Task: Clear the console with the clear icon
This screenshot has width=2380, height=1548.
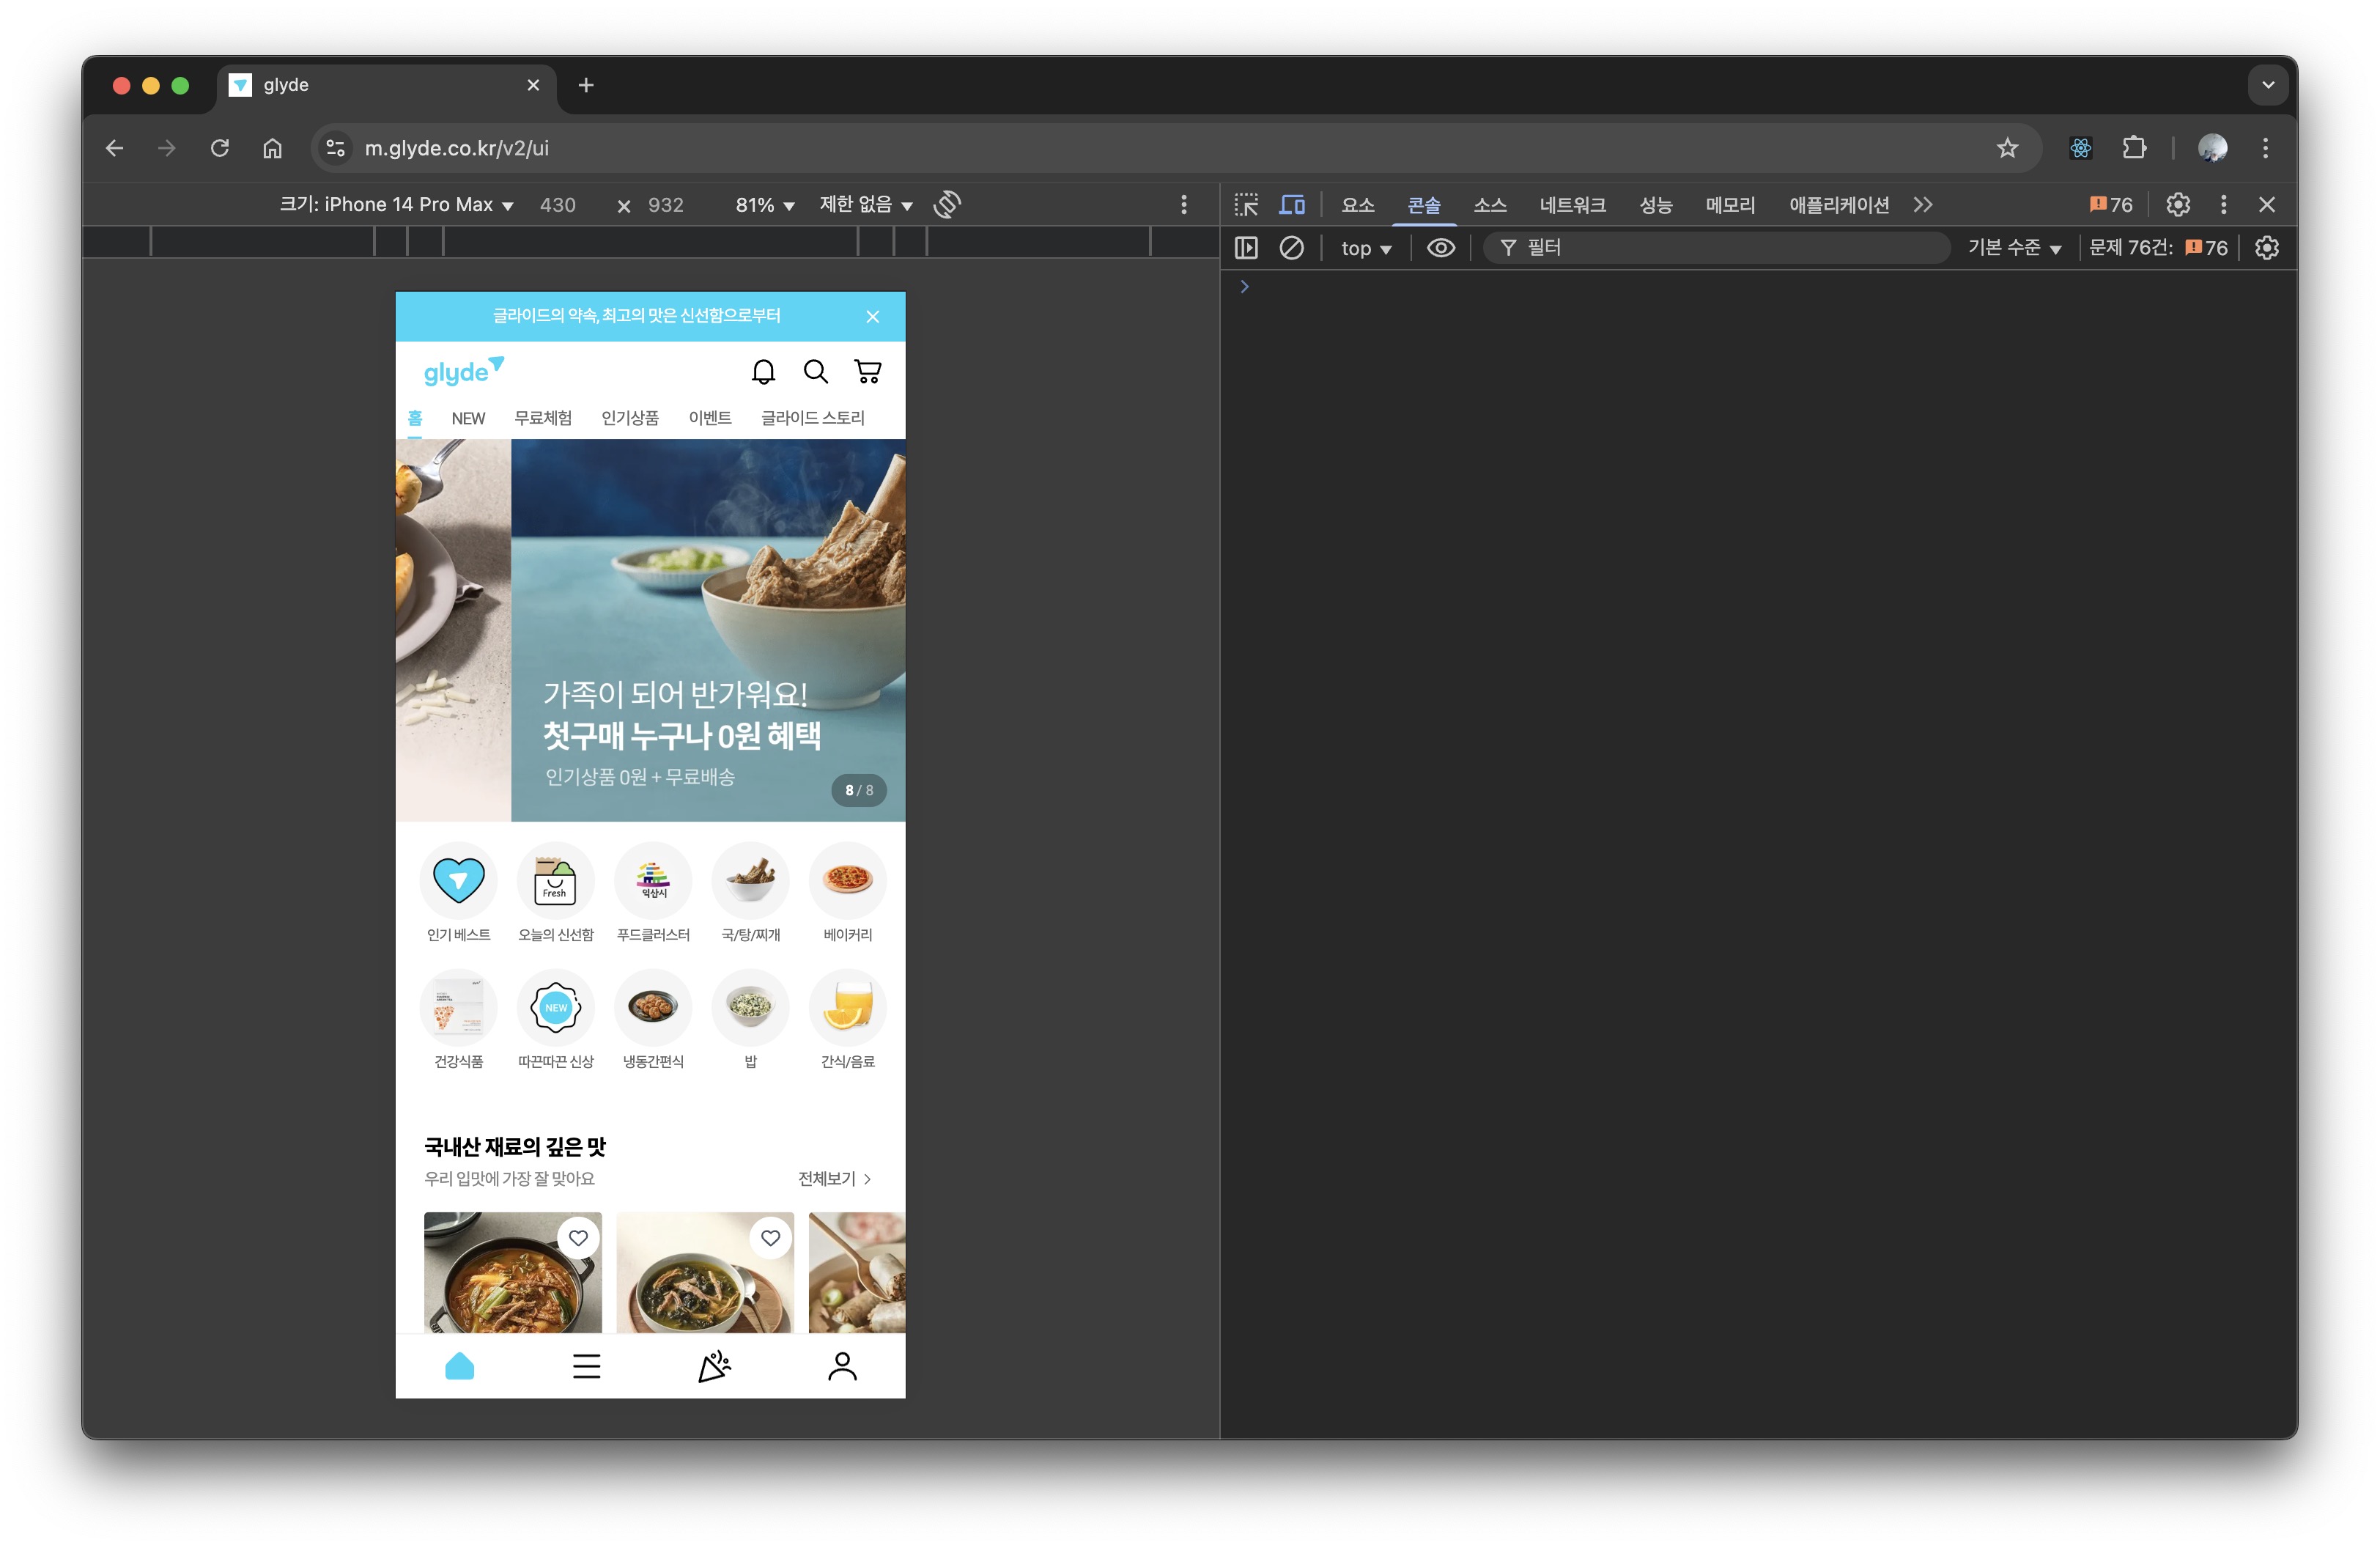Action: (1291, 247)
